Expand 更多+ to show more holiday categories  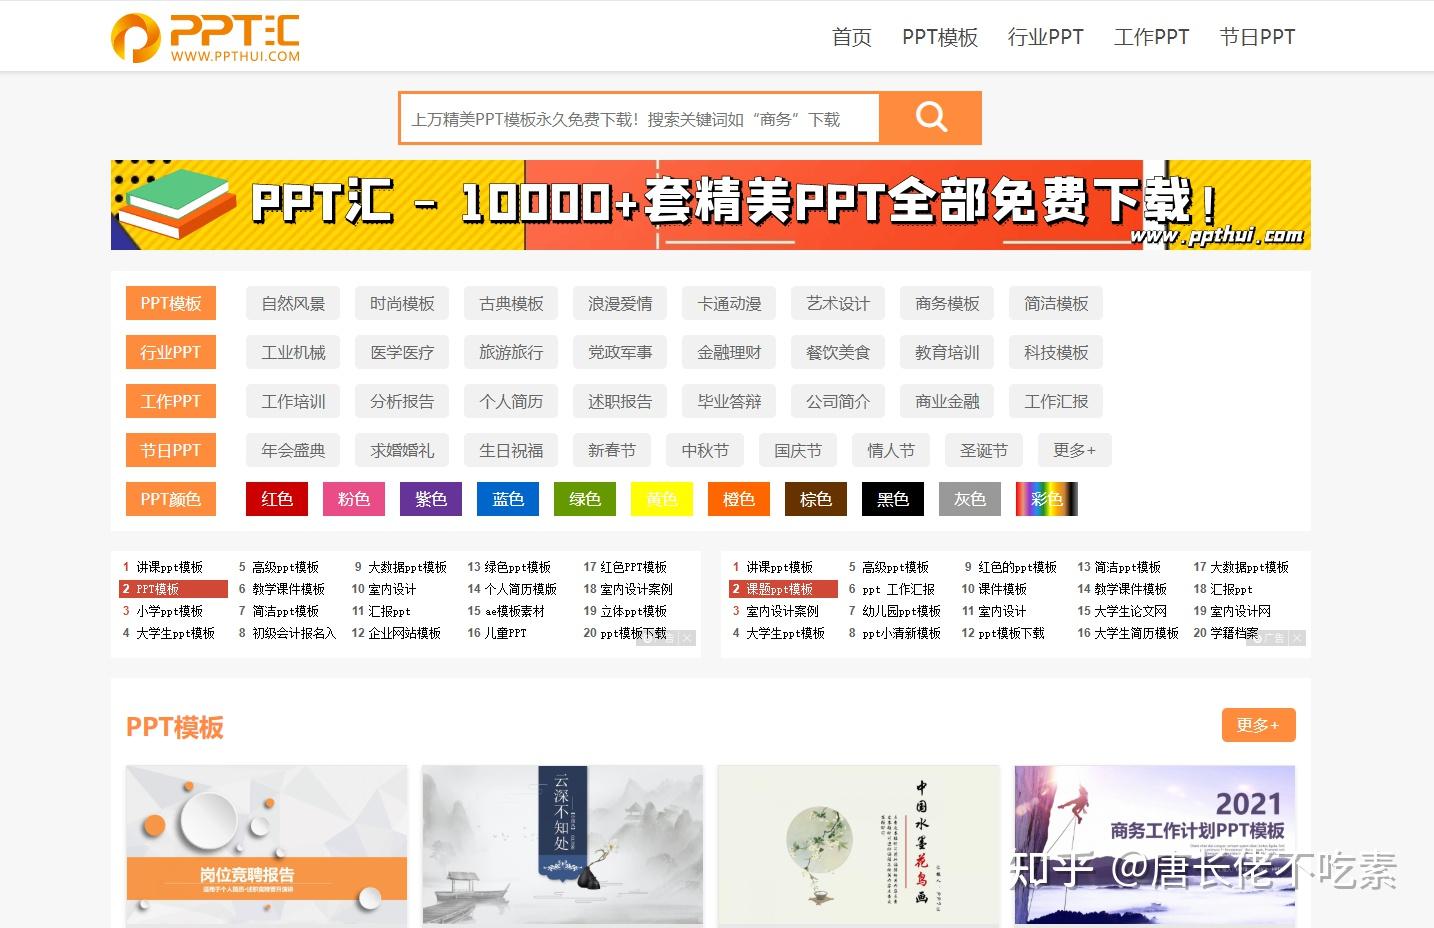tap(1074, 450)
